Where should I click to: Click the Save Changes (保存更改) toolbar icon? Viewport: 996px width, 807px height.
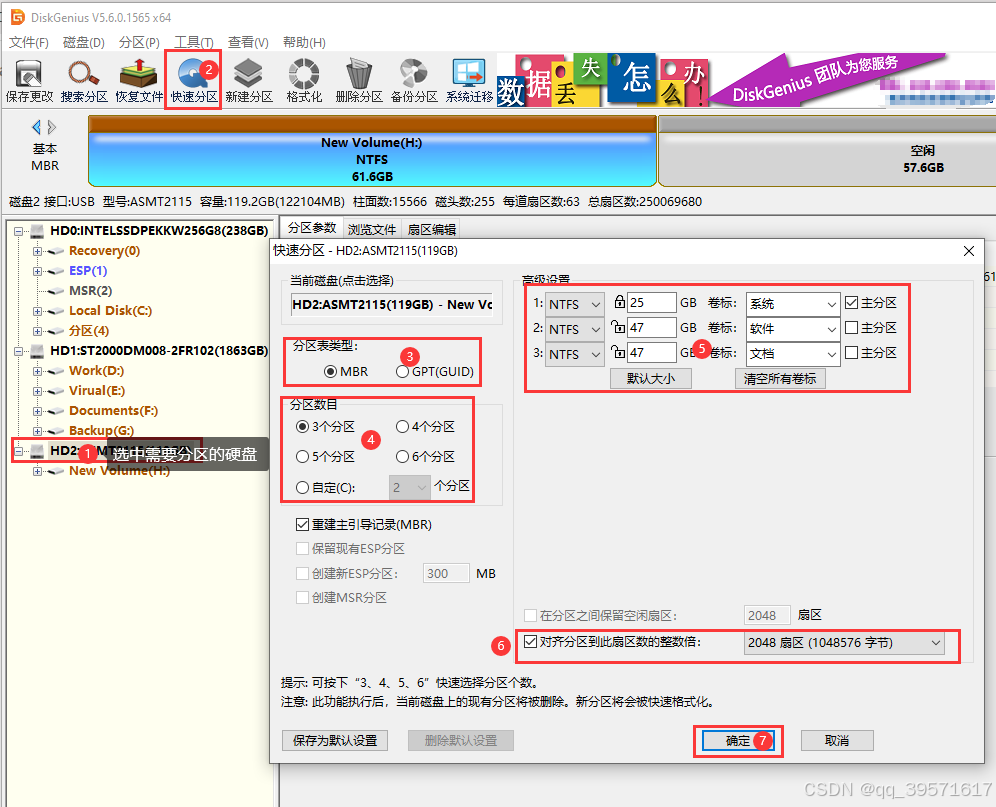click(29, 81)
